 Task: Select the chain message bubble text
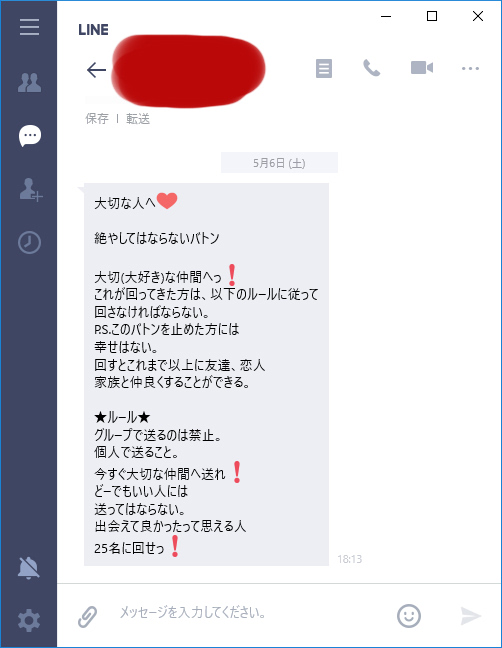206,374
